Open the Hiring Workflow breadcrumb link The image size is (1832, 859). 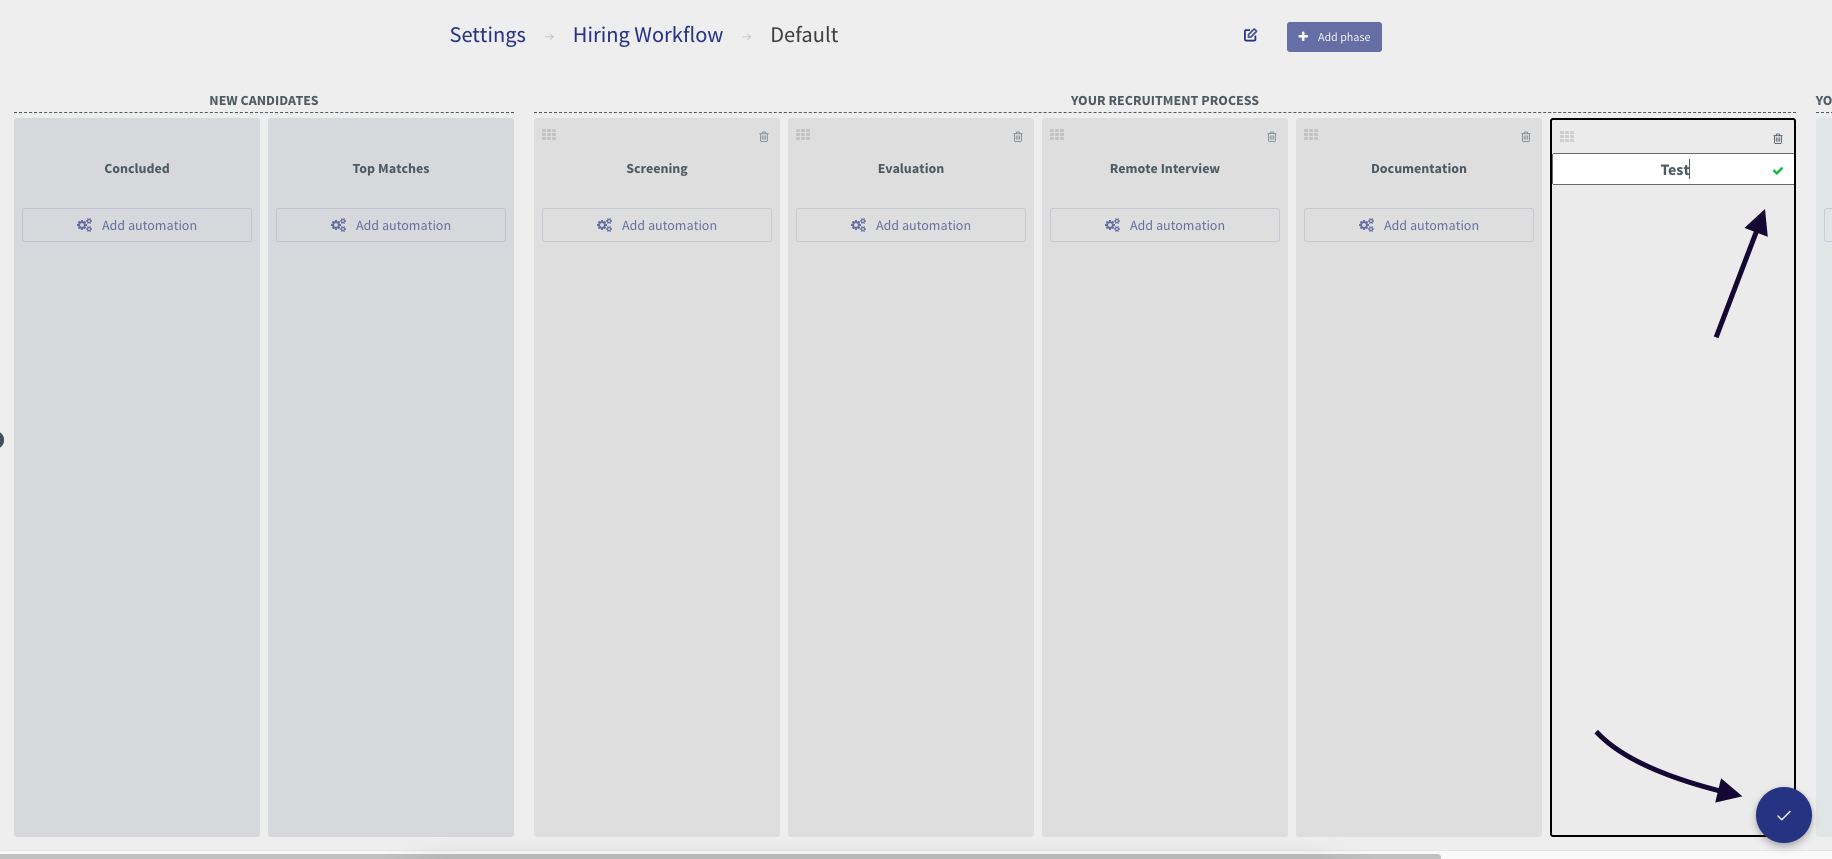coord(648,35)
